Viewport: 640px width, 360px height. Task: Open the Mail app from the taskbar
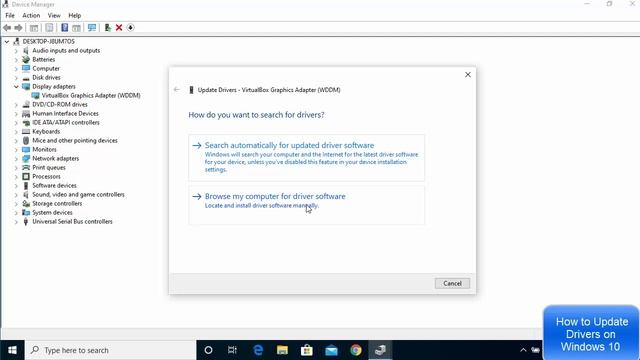pyautogui.click(x=331, y=350)
